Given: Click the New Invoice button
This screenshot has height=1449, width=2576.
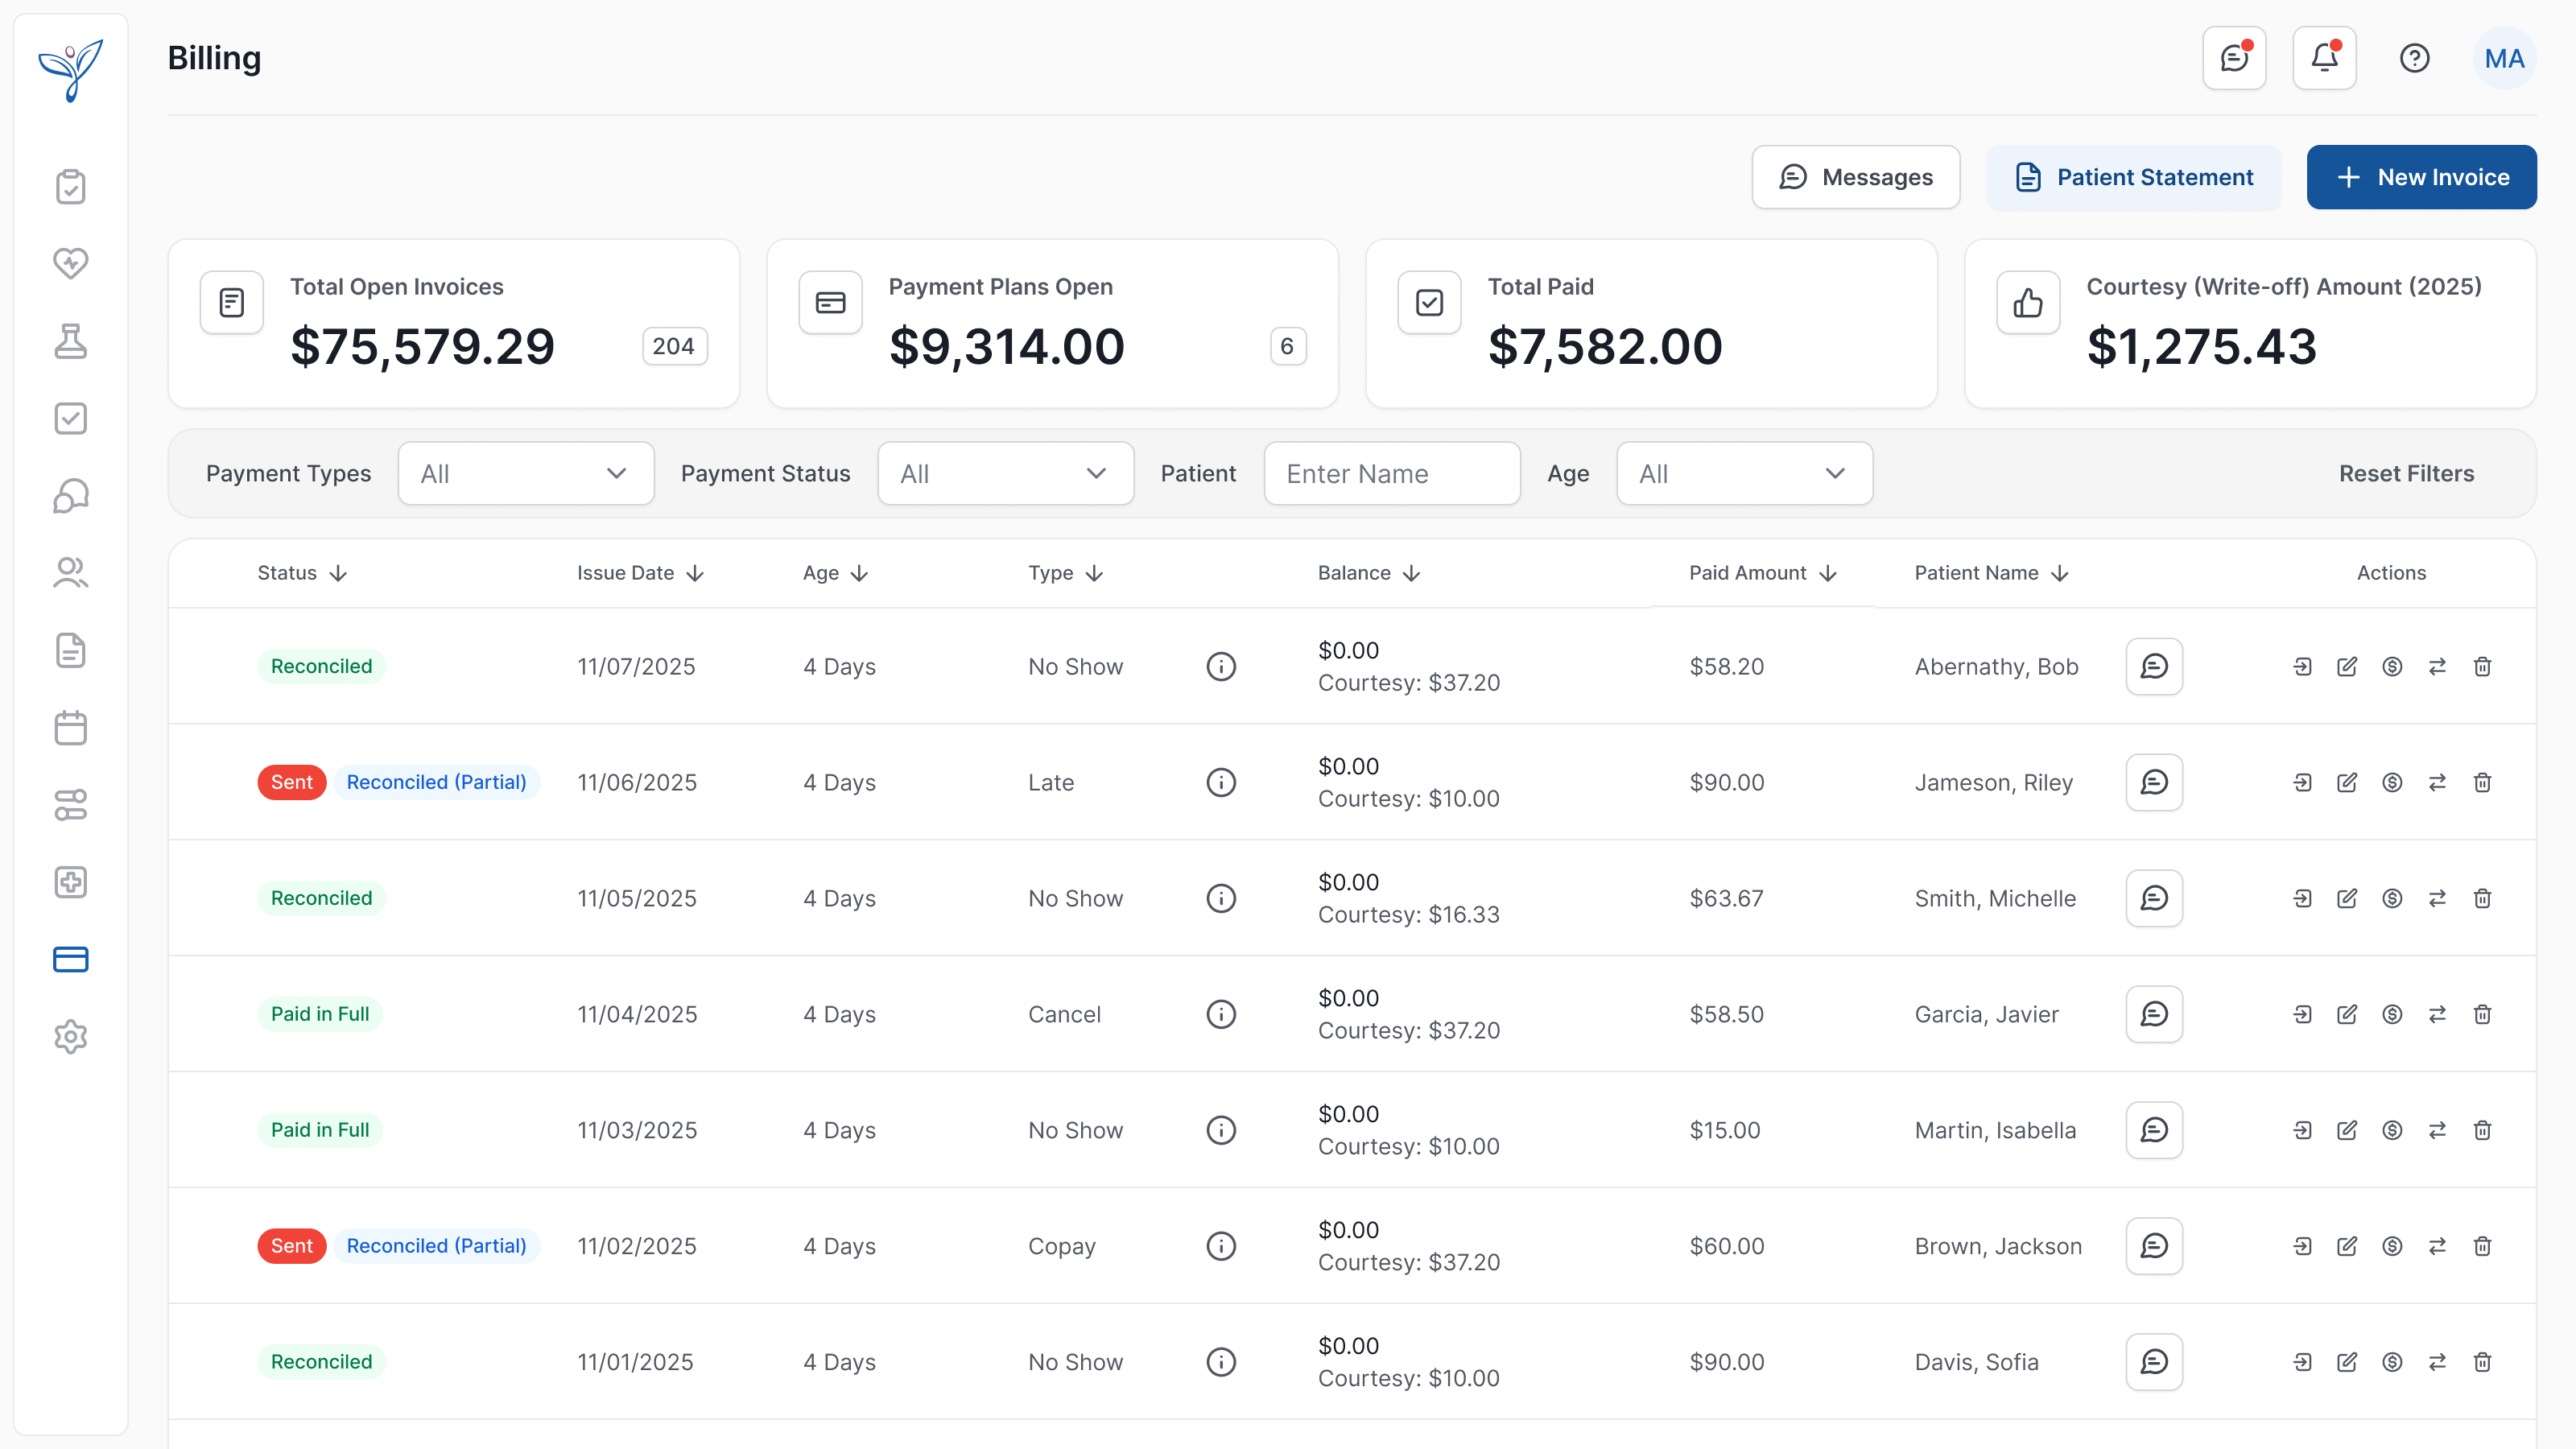Looking at the screenshot, I should click(2421, 177).
